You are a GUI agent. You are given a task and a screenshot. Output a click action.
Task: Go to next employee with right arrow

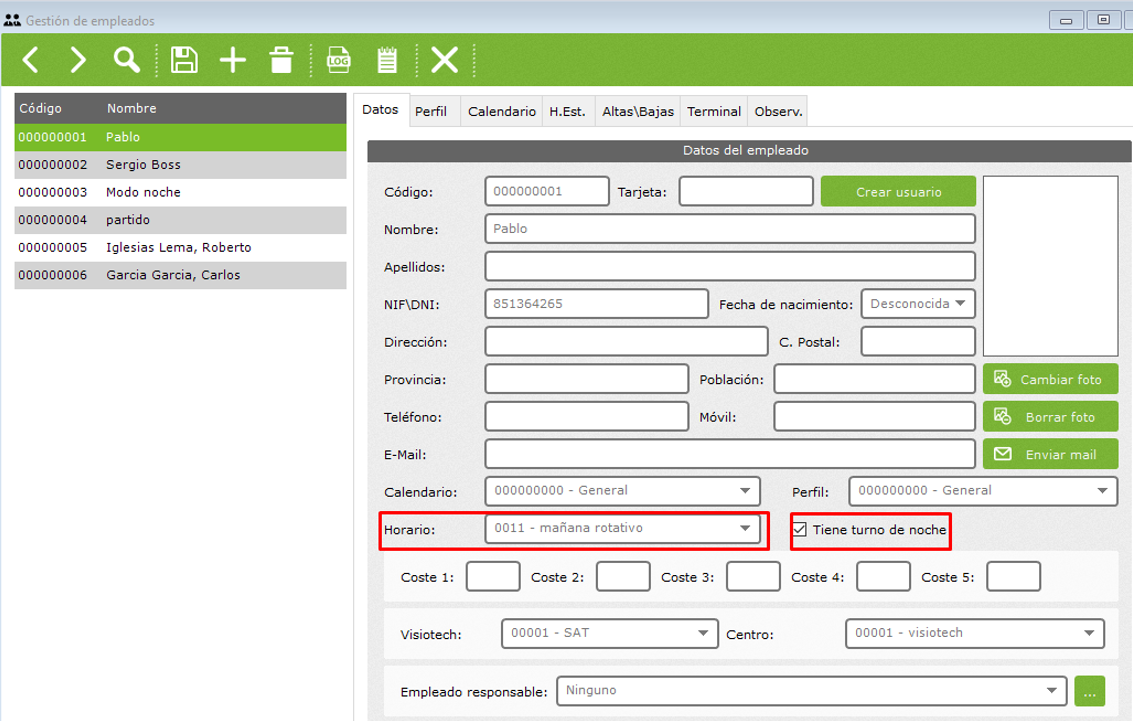77,61
